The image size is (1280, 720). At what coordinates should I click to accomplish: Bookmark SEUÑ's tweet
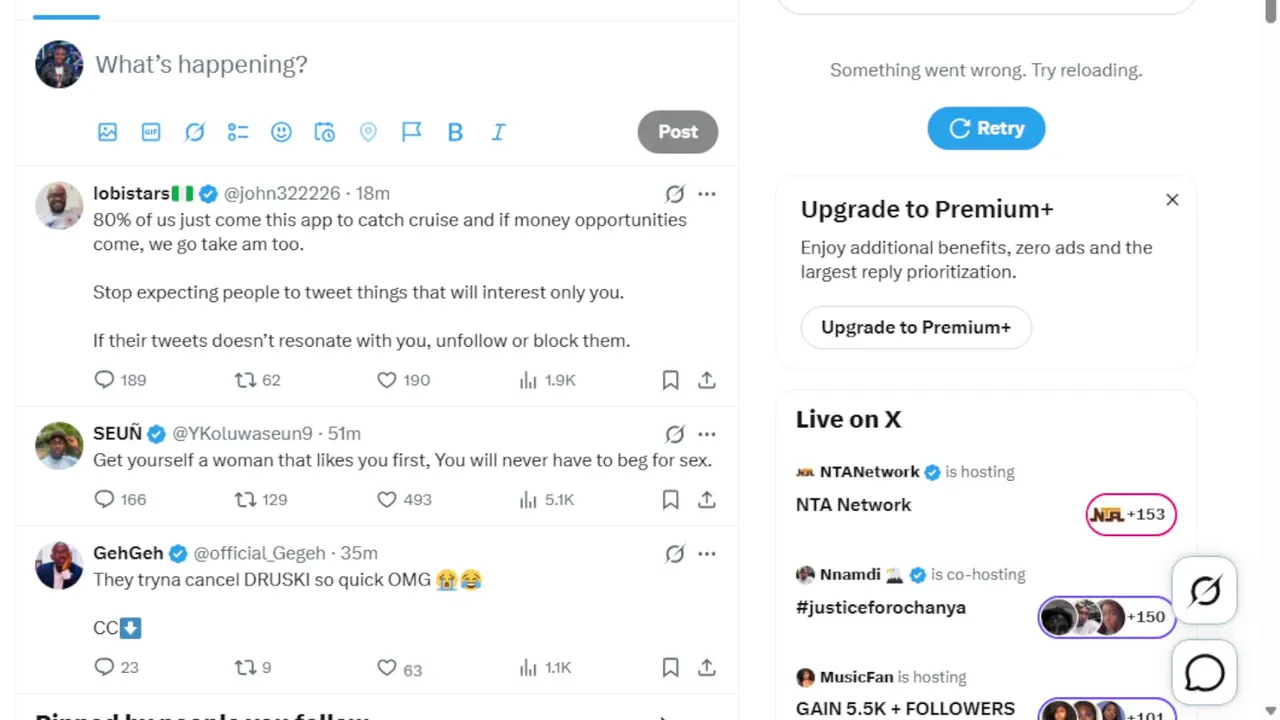tap(670, 499)
